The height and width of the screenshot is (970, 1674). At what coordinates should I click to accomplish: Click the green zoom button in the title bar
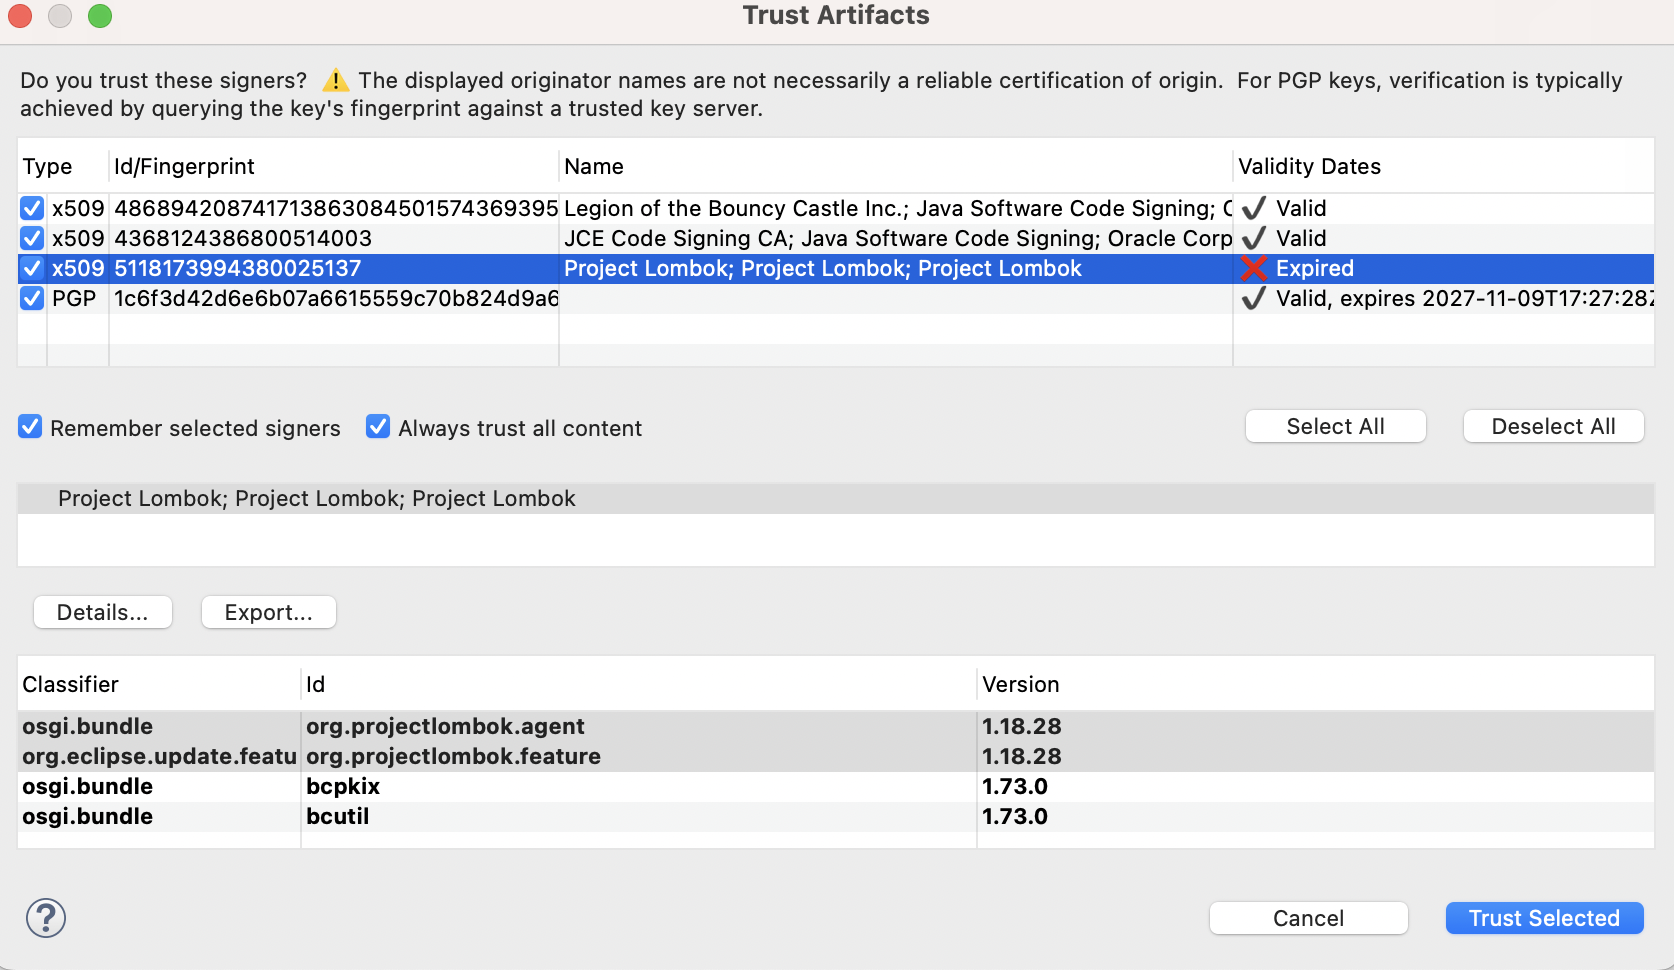tap(100, 16)
